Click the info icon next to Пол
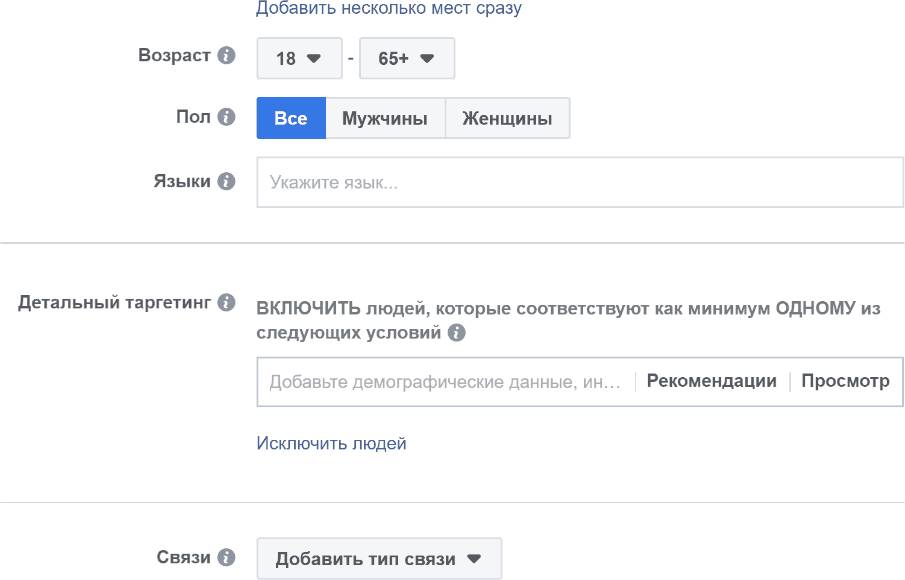The height and width of the screenshot is (580, 905). 226,117
